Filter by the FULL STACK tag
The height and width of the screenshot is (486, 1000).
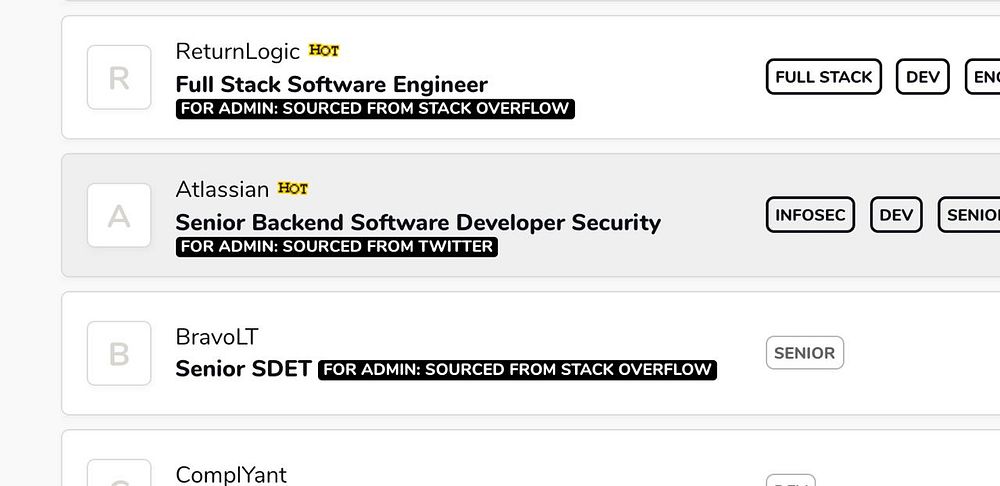(x=824, y=77)
